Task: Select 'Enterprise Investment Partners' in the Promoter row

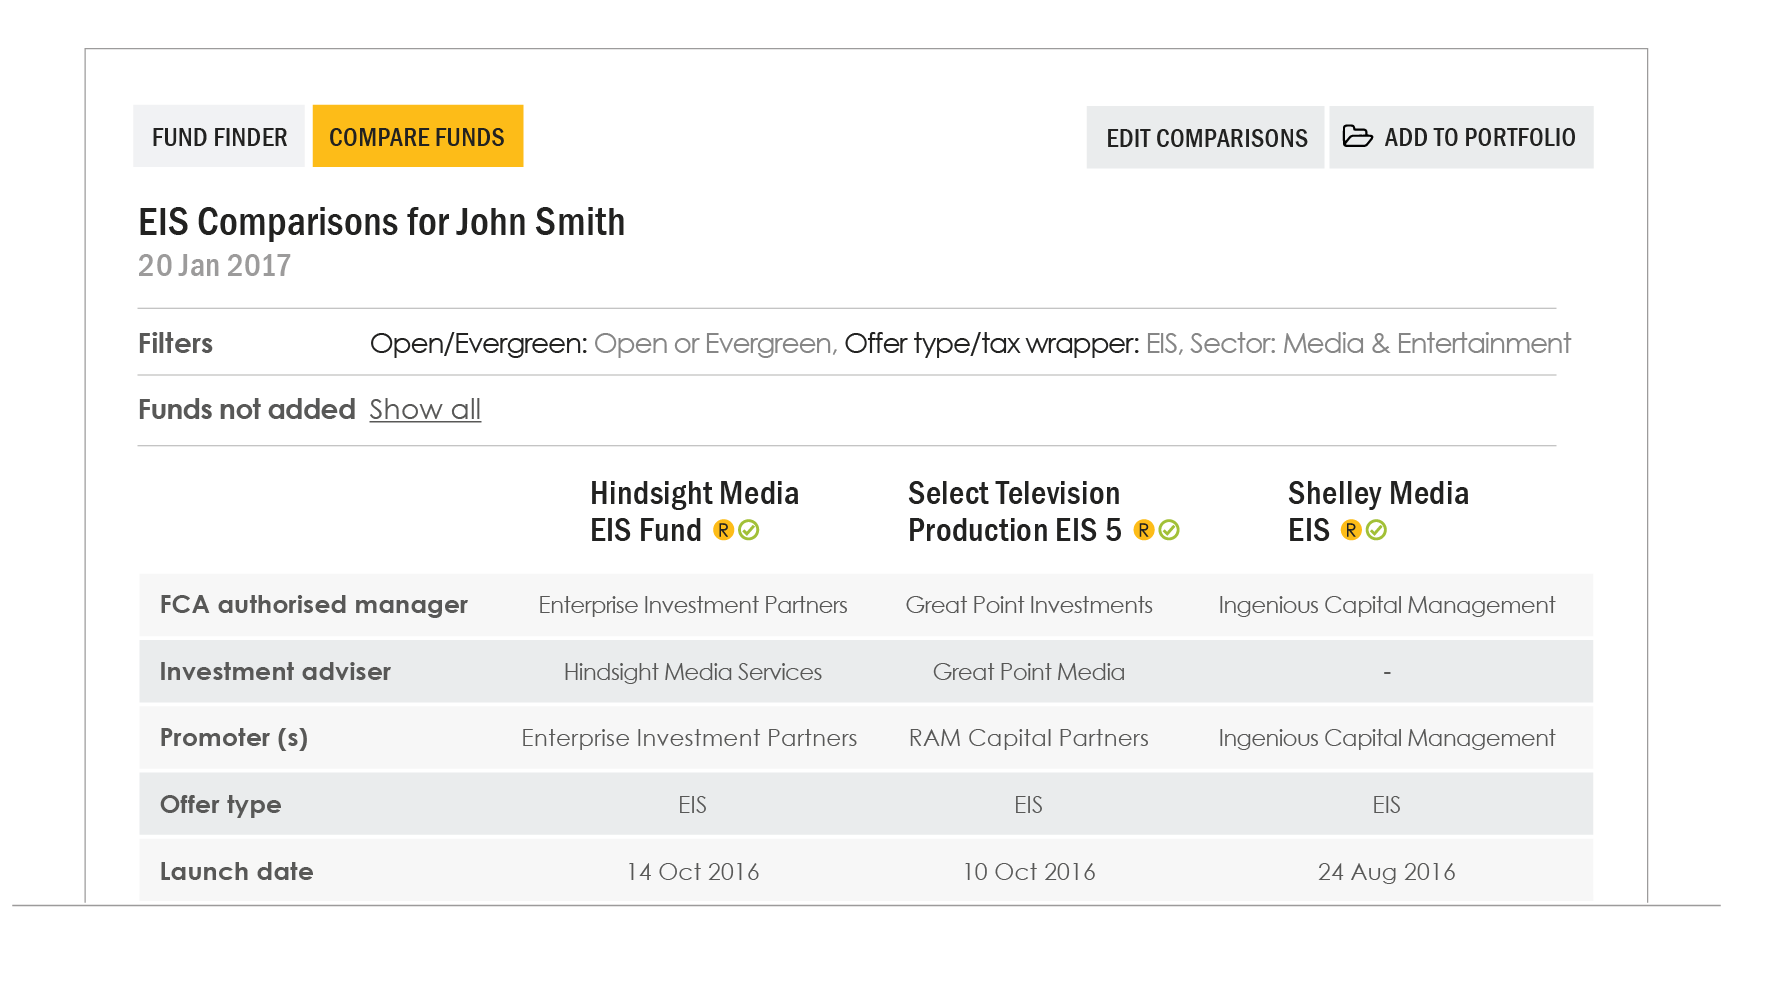Action: (x=689, y=738)
